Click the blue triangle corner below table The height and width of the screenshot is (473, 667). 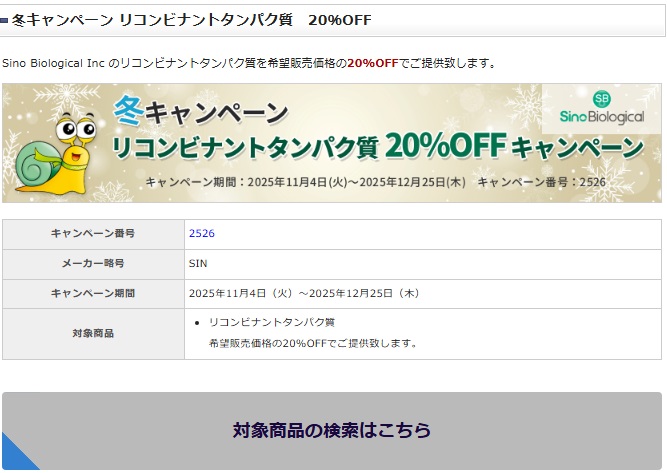tap(18, 455)
